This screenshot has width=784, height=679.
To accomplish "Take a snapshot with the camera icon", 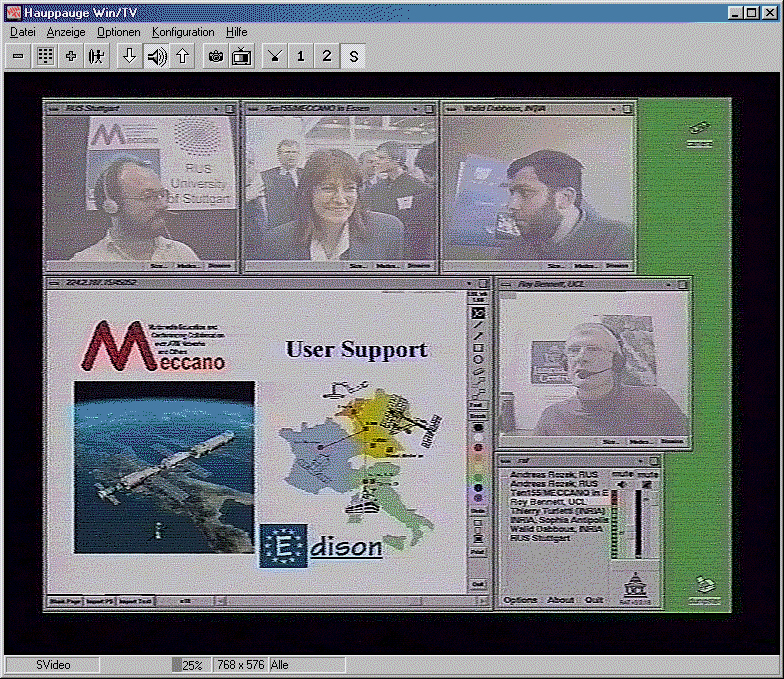I will pos(216,56).
